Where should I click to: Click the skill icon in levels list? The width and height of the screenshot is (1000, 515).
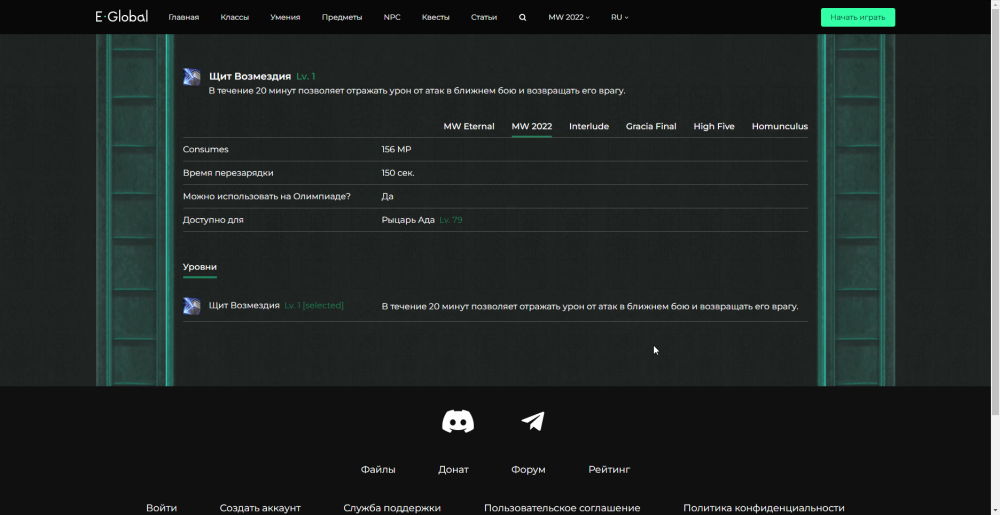(192, 306)
